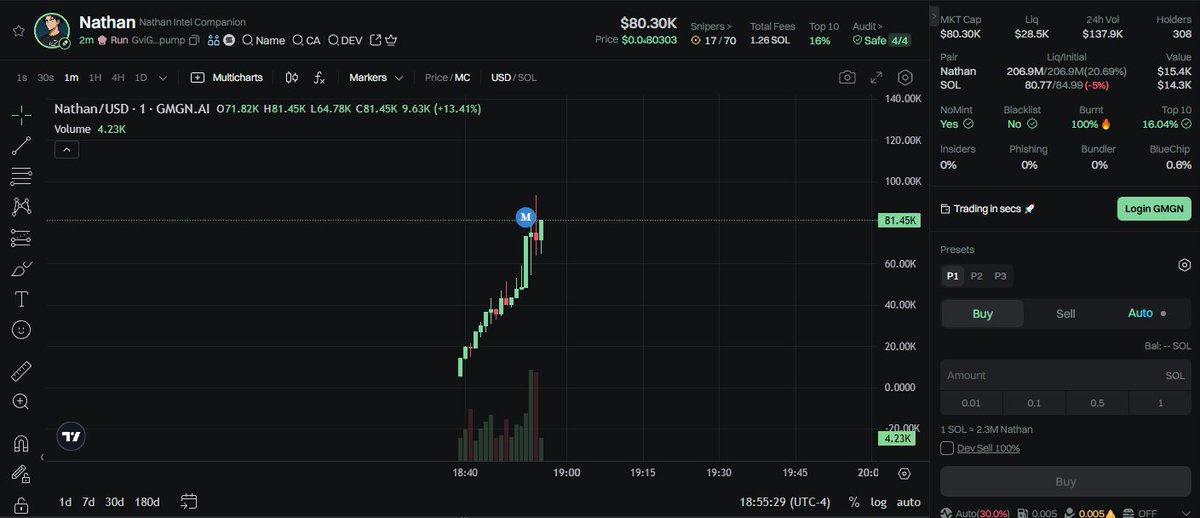Screen dimensions: 1200x518
Task: Toggle fullscreen chart mode
Action: [x=876, y=77]
